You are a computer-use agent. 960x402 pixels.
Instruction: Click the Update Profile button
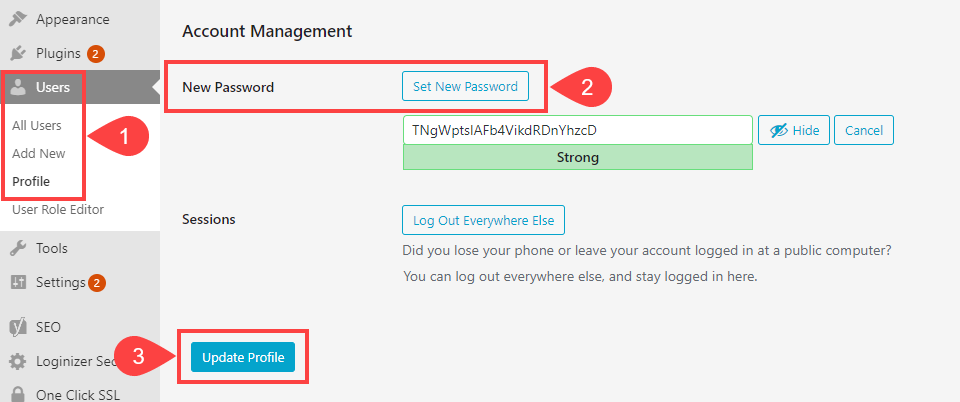(243, 357)
